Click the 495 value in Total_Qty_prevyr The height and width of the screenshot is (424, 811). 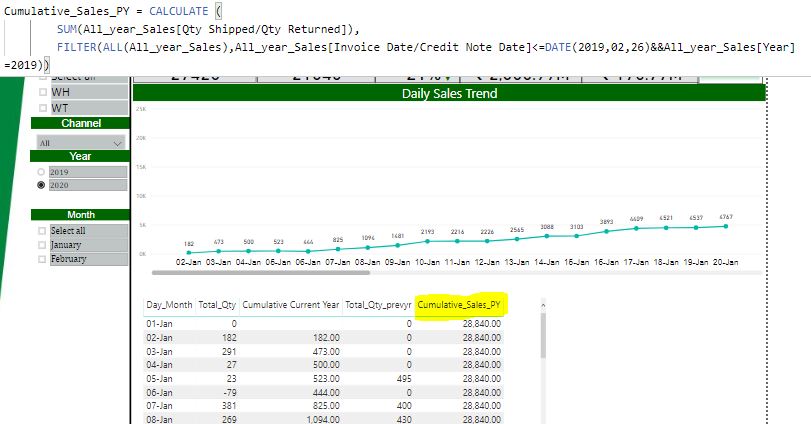tap(404, 378)
